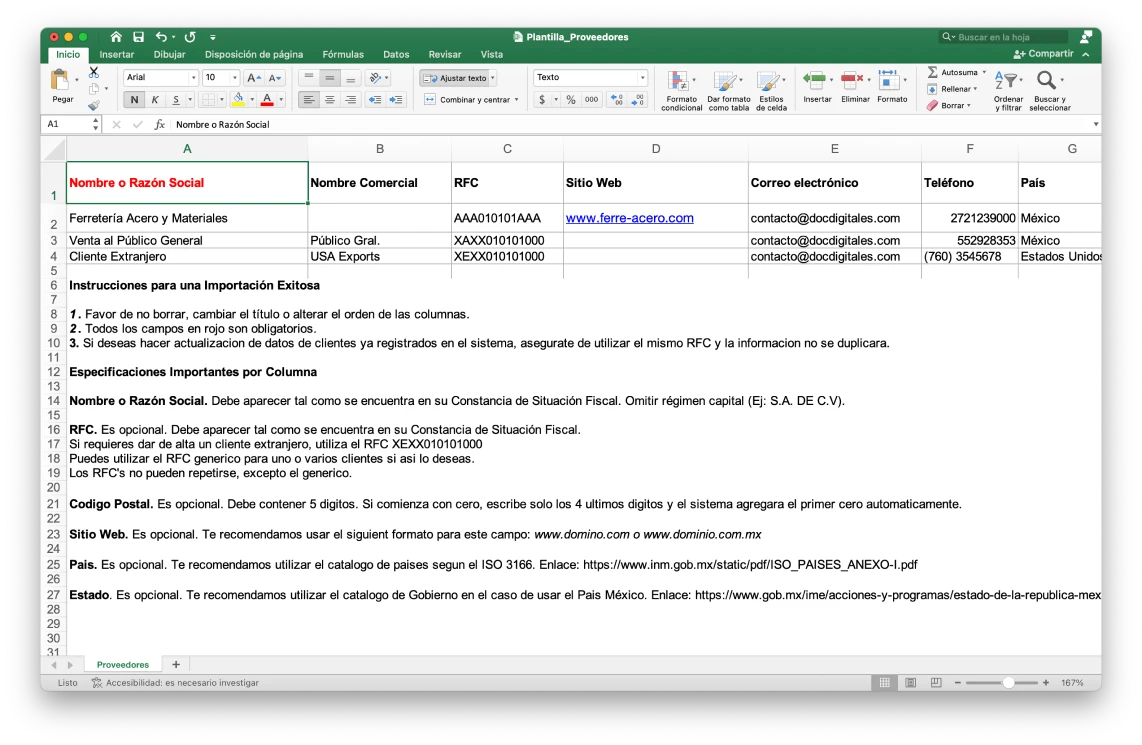Open Buscar y seleccionar
1142x745 pixels.
pyautogui.click(x=1050, y=90)
